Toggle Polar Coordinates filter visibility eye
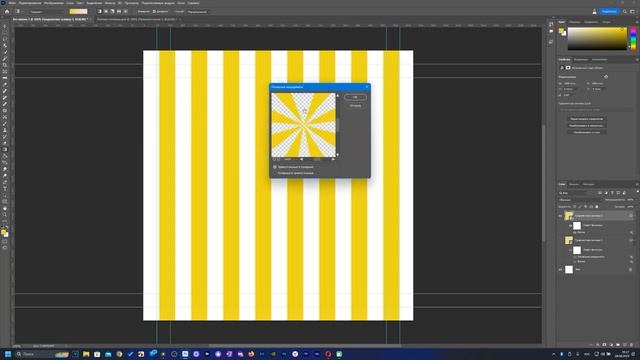This screenshot has height=360, width=640. coord(575,257)
